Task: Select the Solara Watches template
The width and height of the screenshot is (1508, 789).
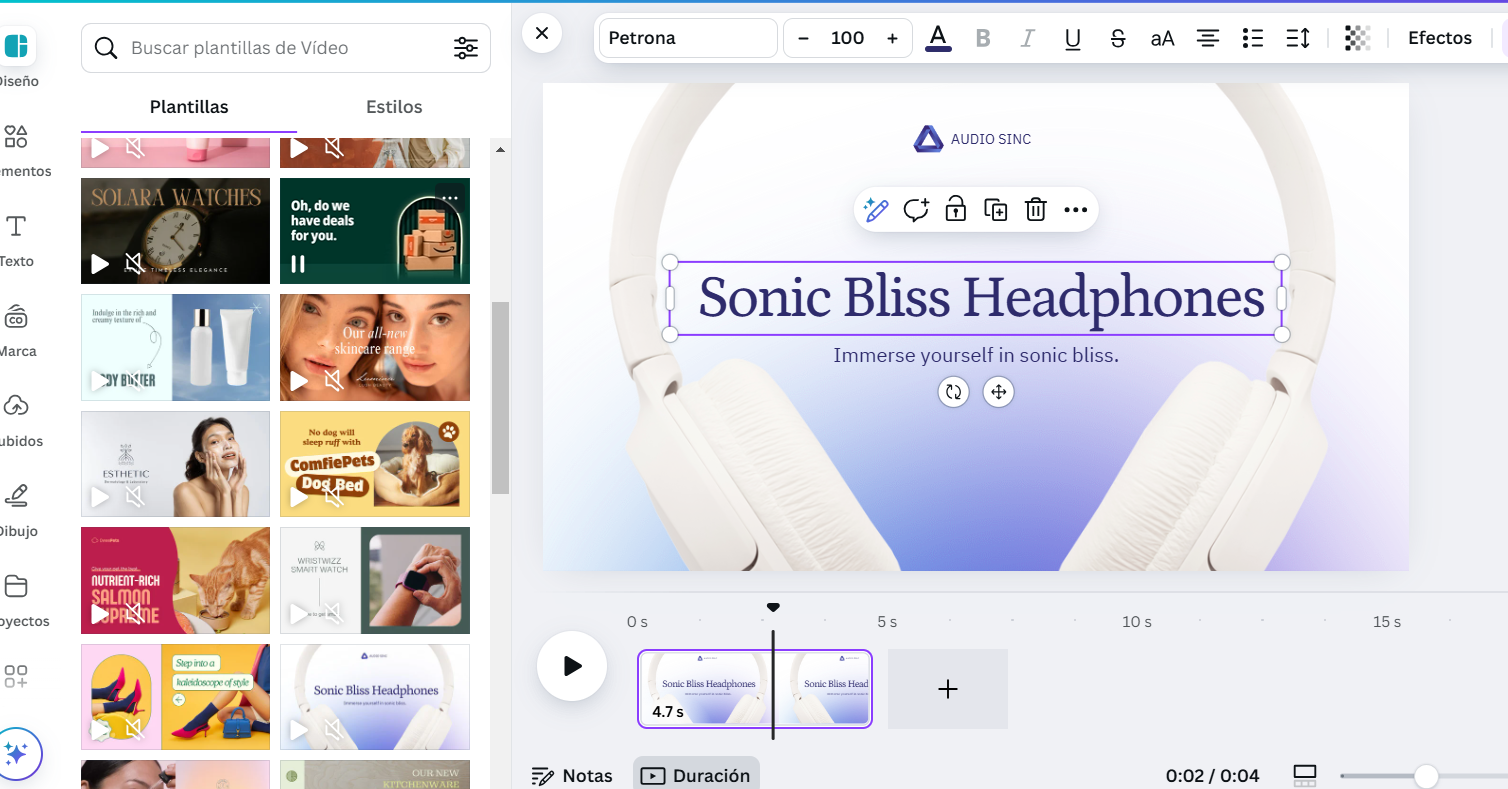Action: [x=175, y=231]
